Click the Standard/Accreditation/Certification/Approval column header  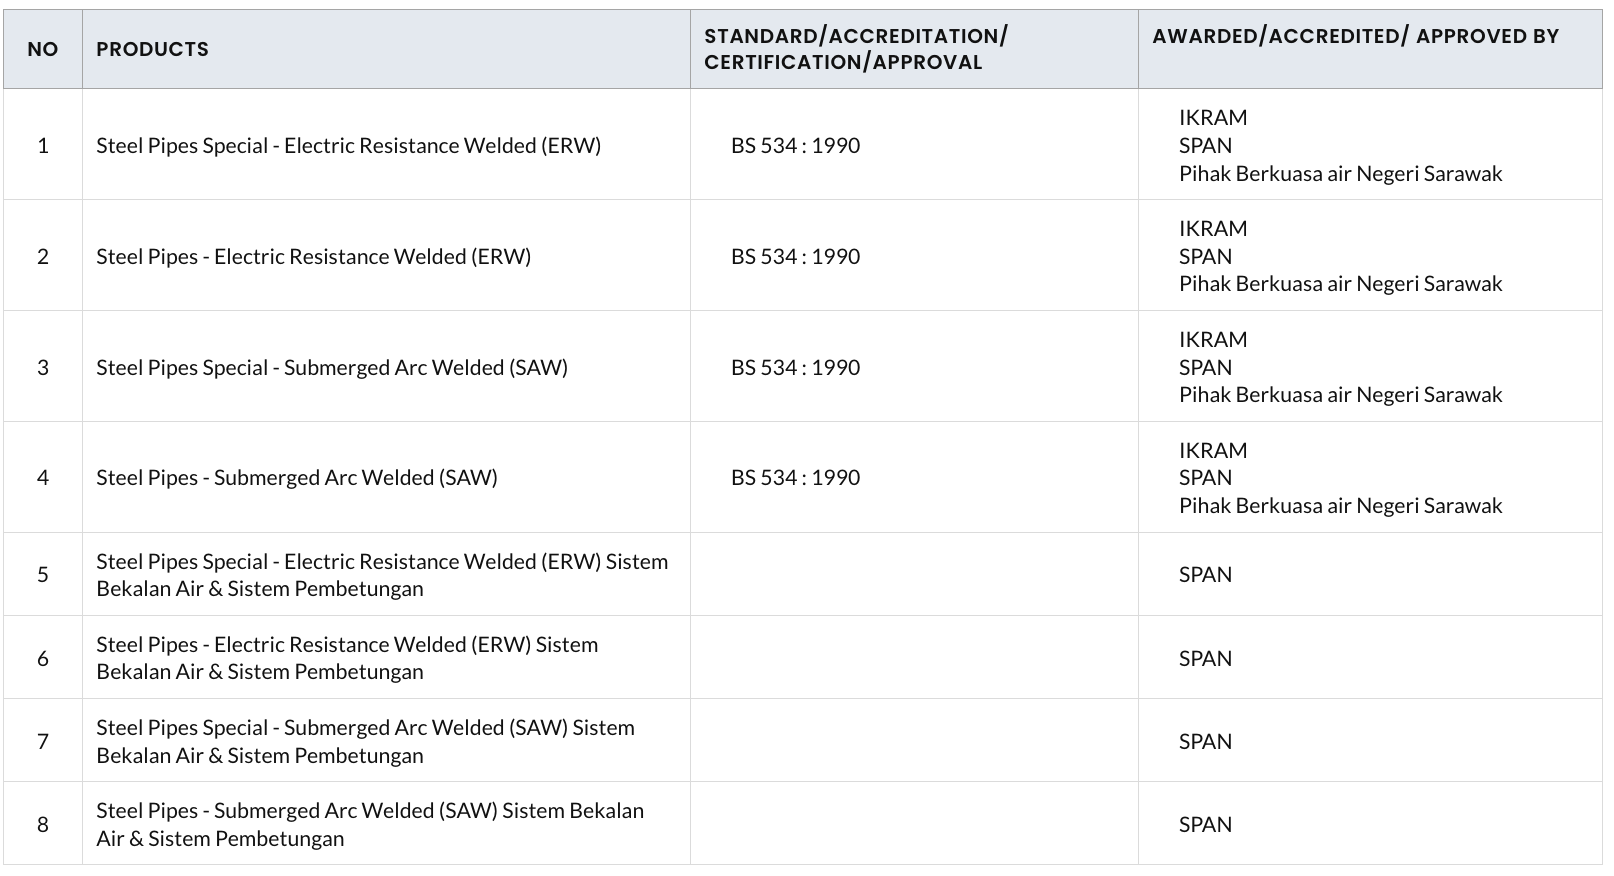855,49
